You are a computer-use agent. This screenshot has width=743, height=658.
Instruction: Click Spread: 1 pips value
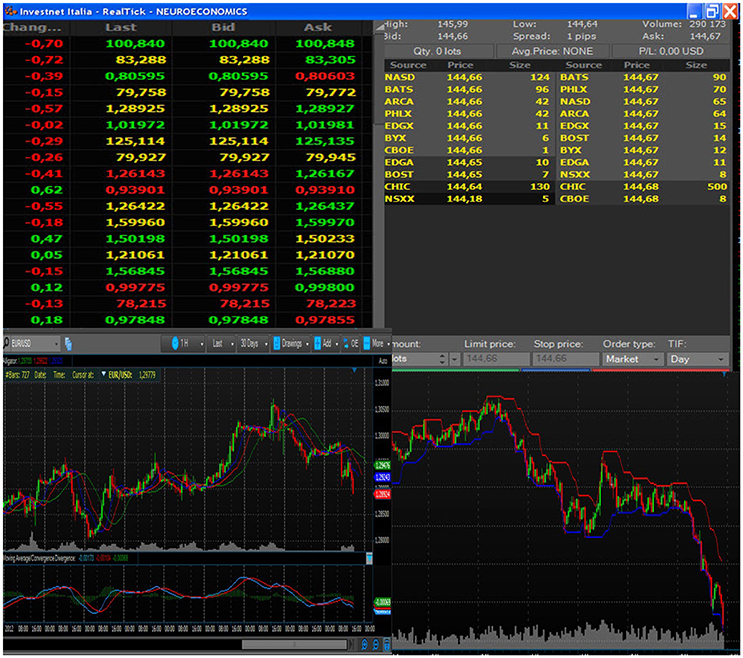coord(581,36)
